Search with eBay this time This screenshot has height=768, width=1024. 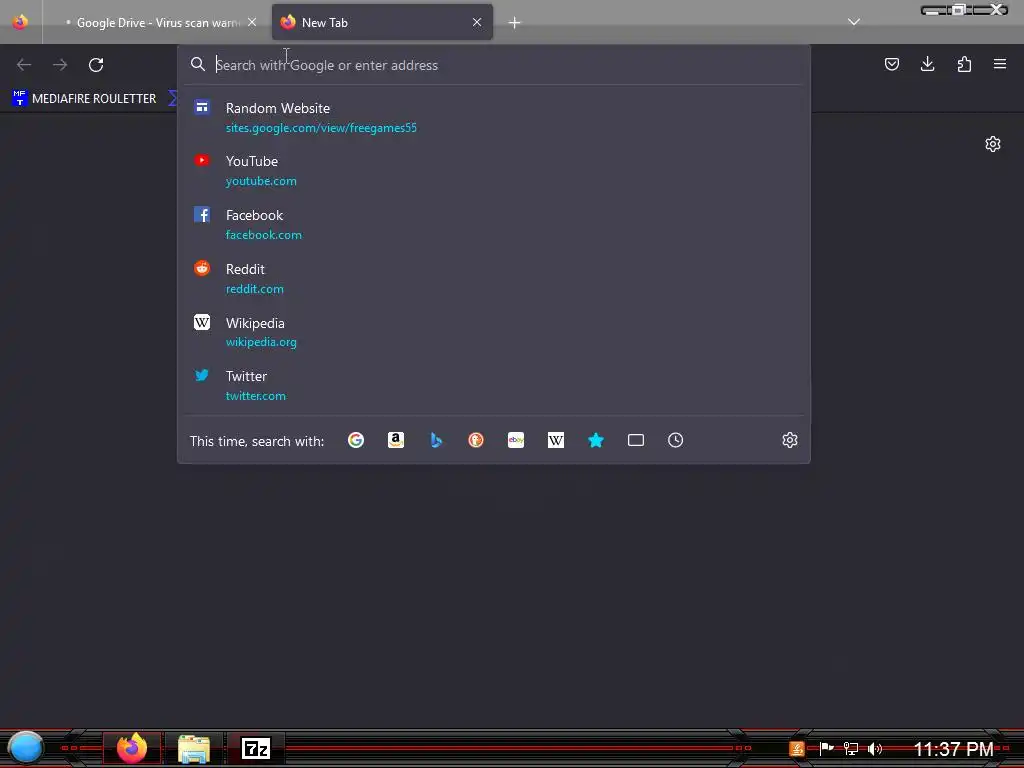click(x=516, y=440)
